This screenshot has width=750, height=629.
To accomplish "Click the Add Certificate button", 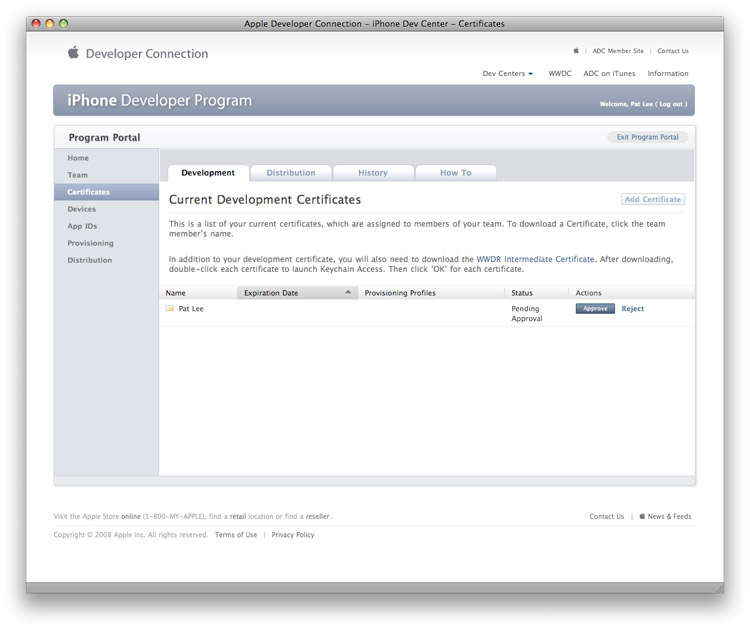I will [x=652, y=199].
